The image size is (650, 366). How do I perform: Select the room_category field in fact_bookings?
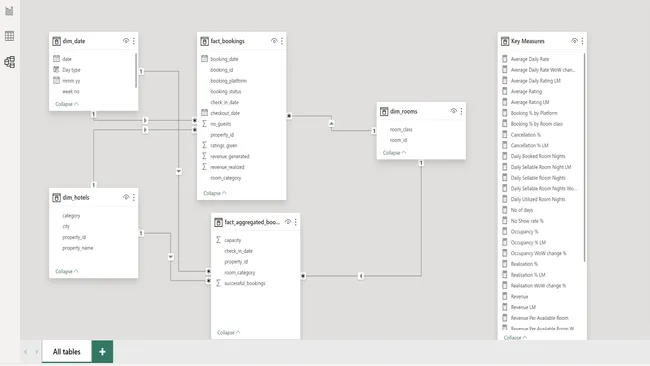(226, 178)
